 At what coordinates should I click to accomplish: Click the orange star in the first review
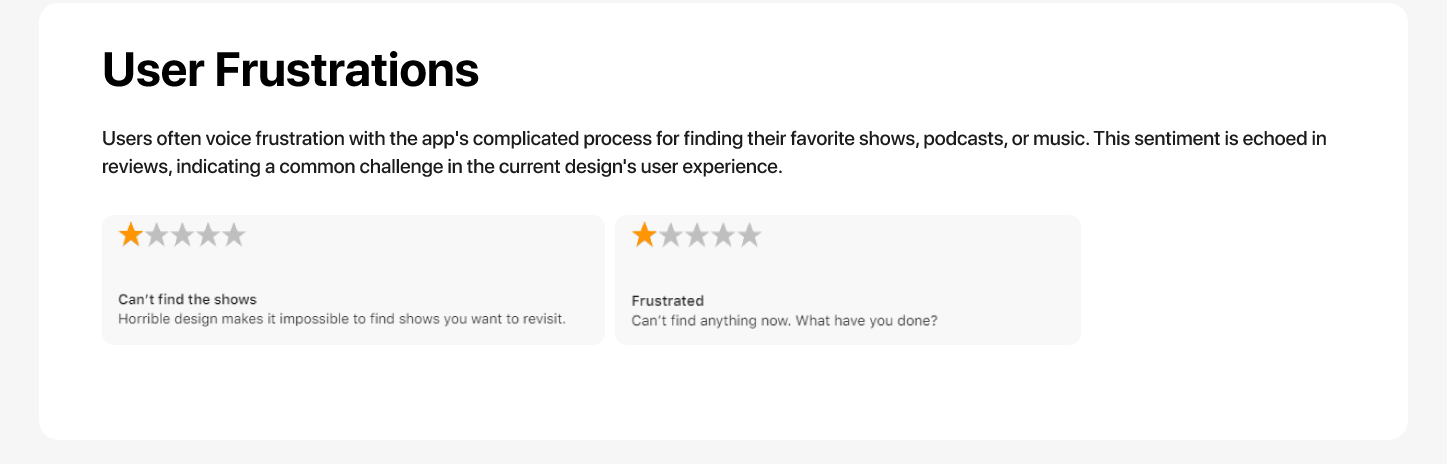tap(130, 236)
